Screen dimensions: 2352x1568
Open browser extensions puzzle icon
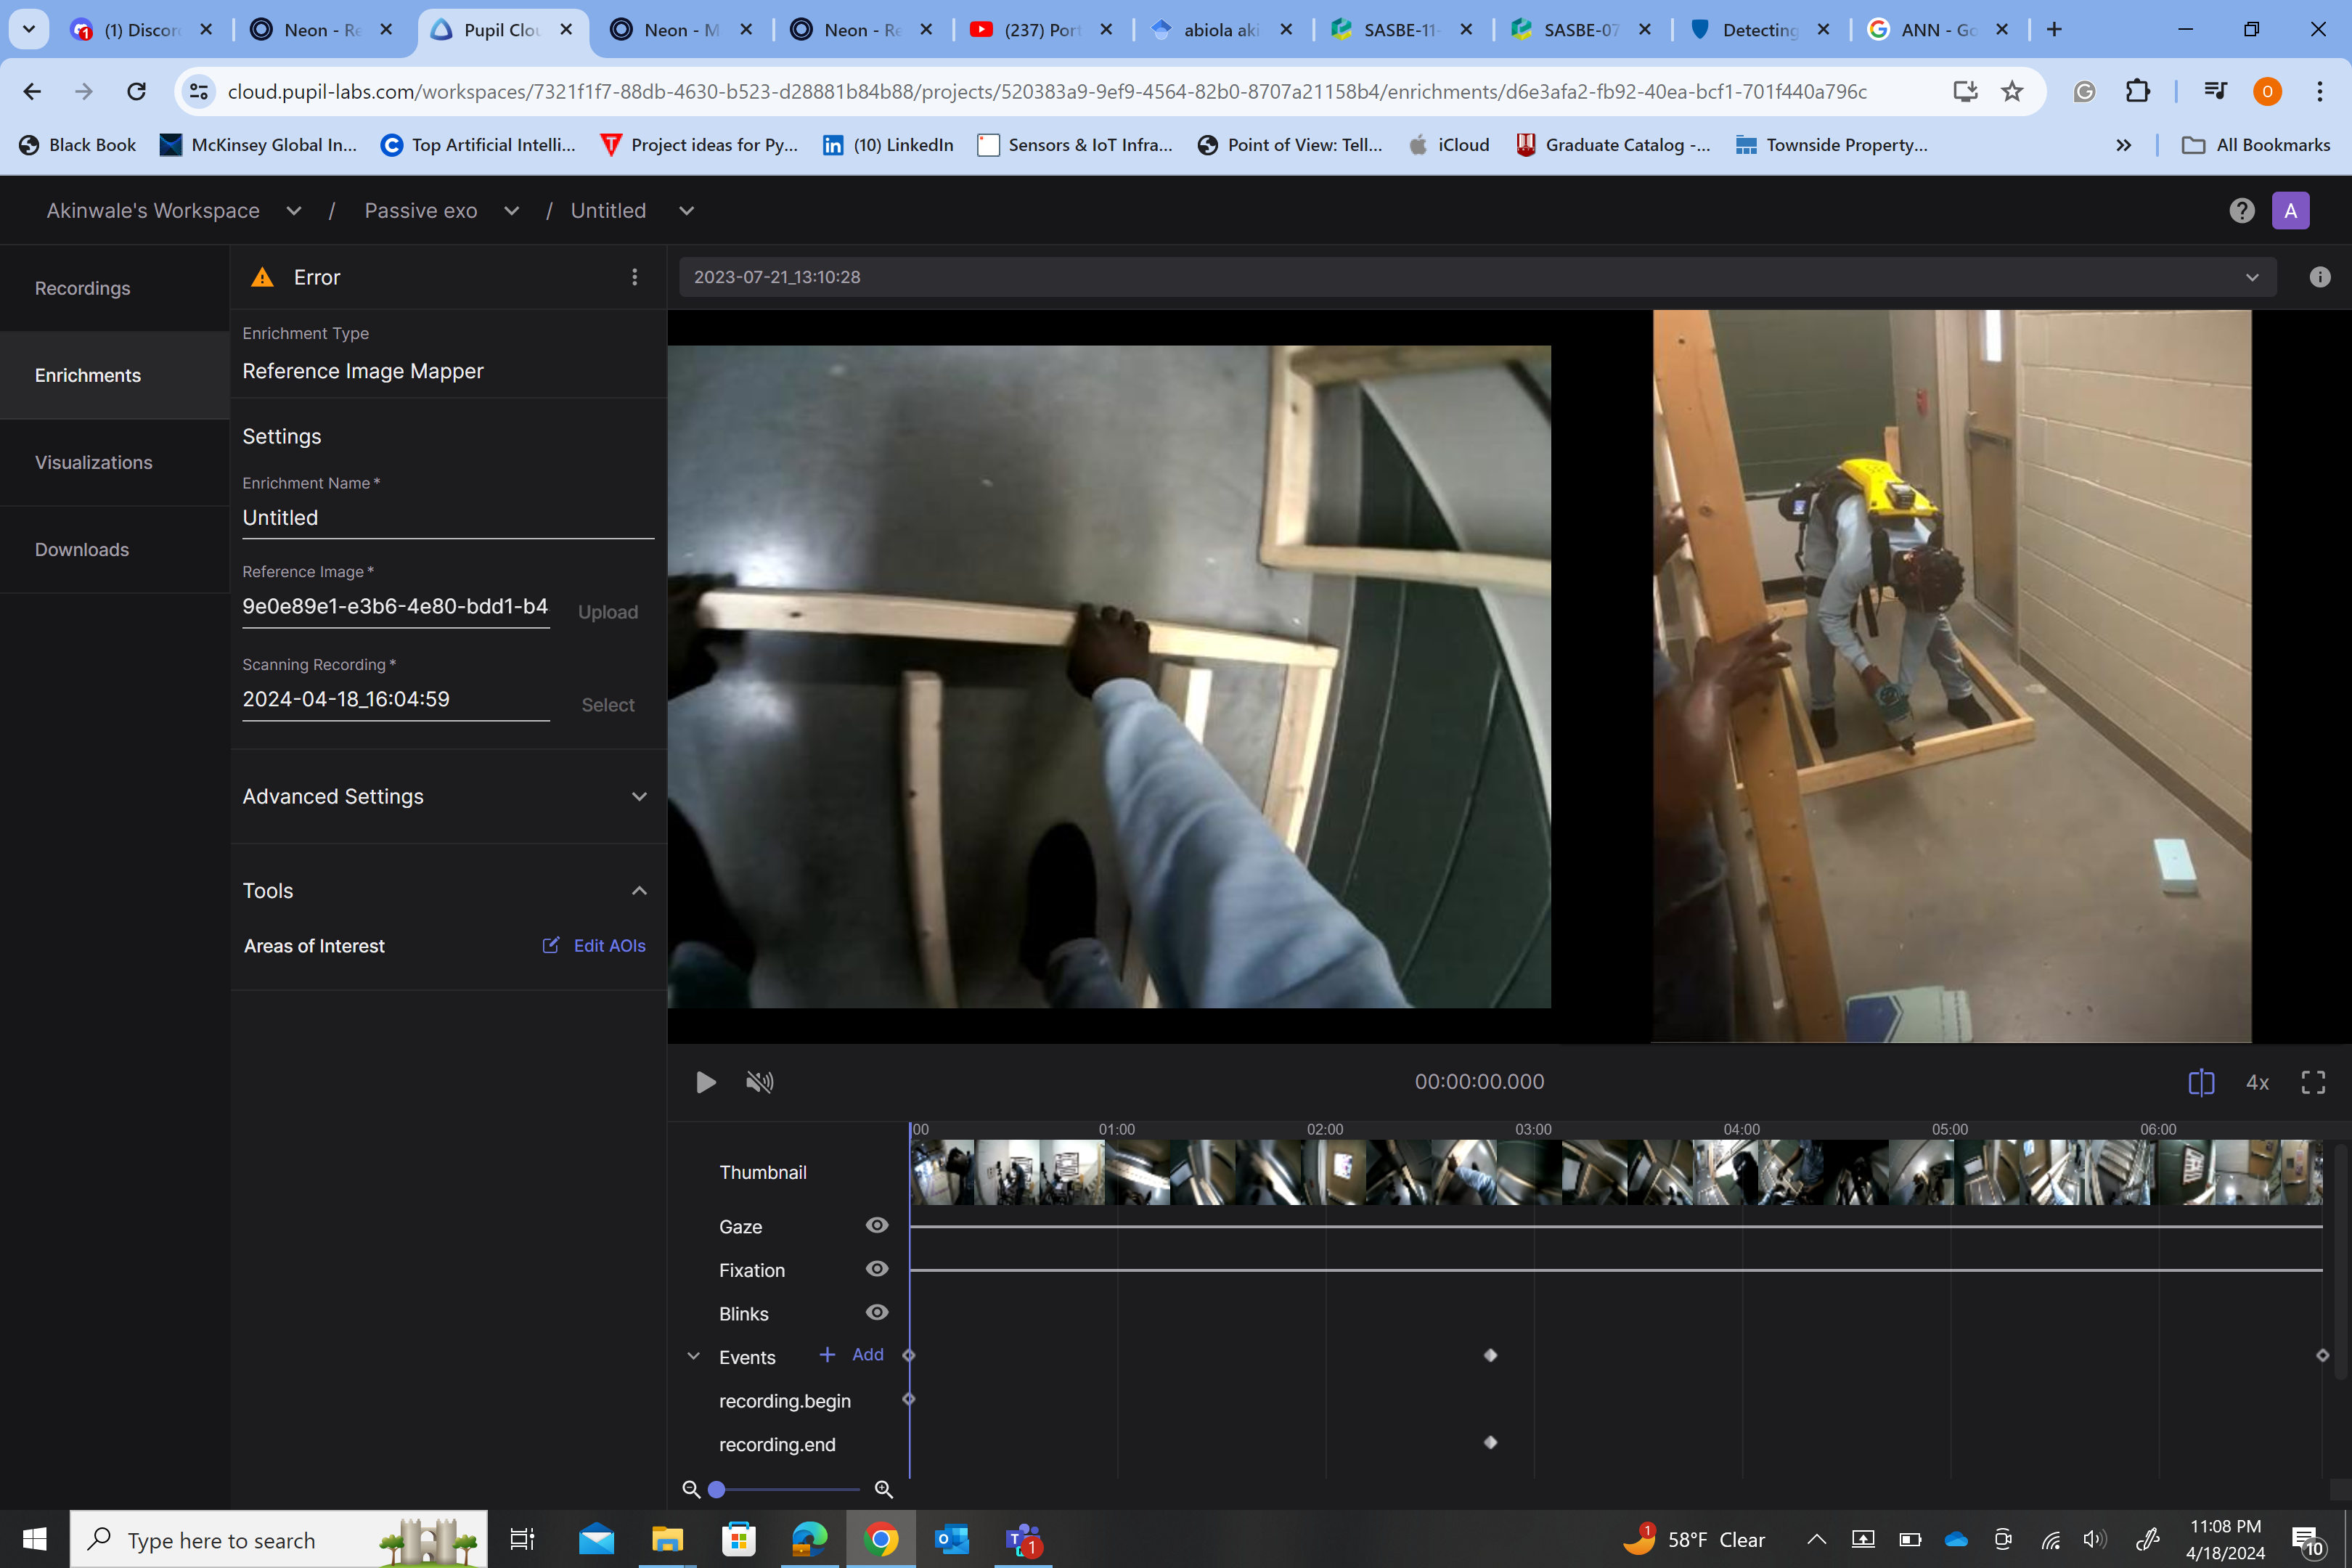(x=2137, y=92)
